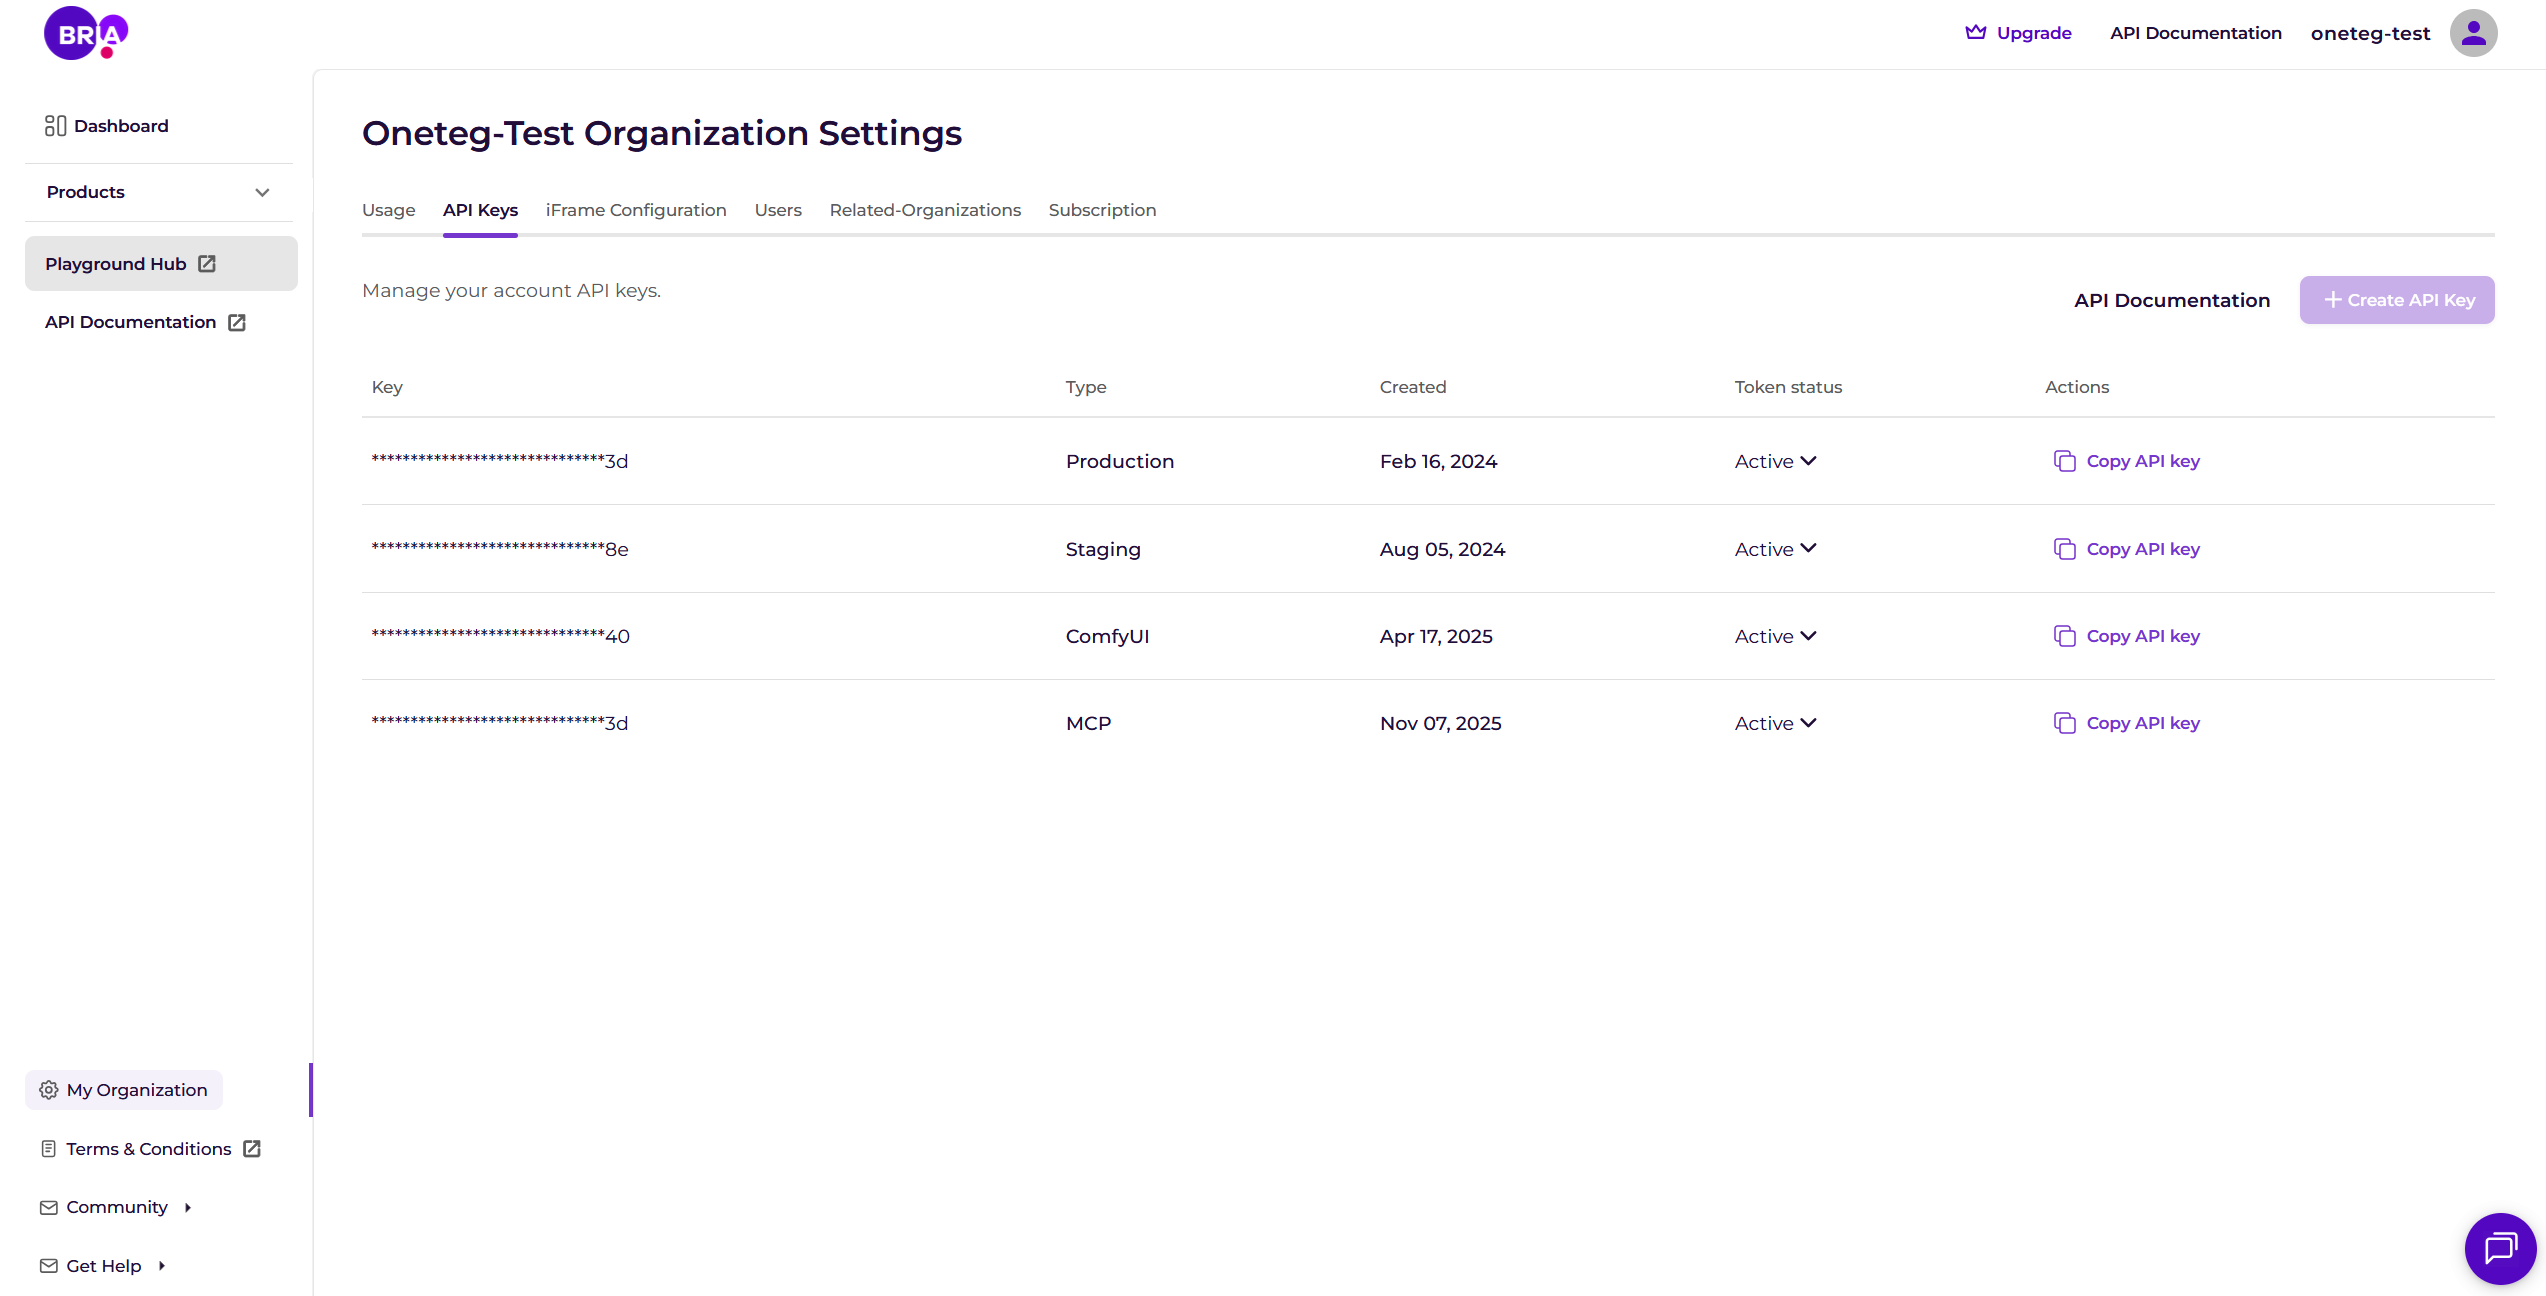Open Playground Hub external link icon
Viewport: 2546px width, 1296px height.
point(207,264)
